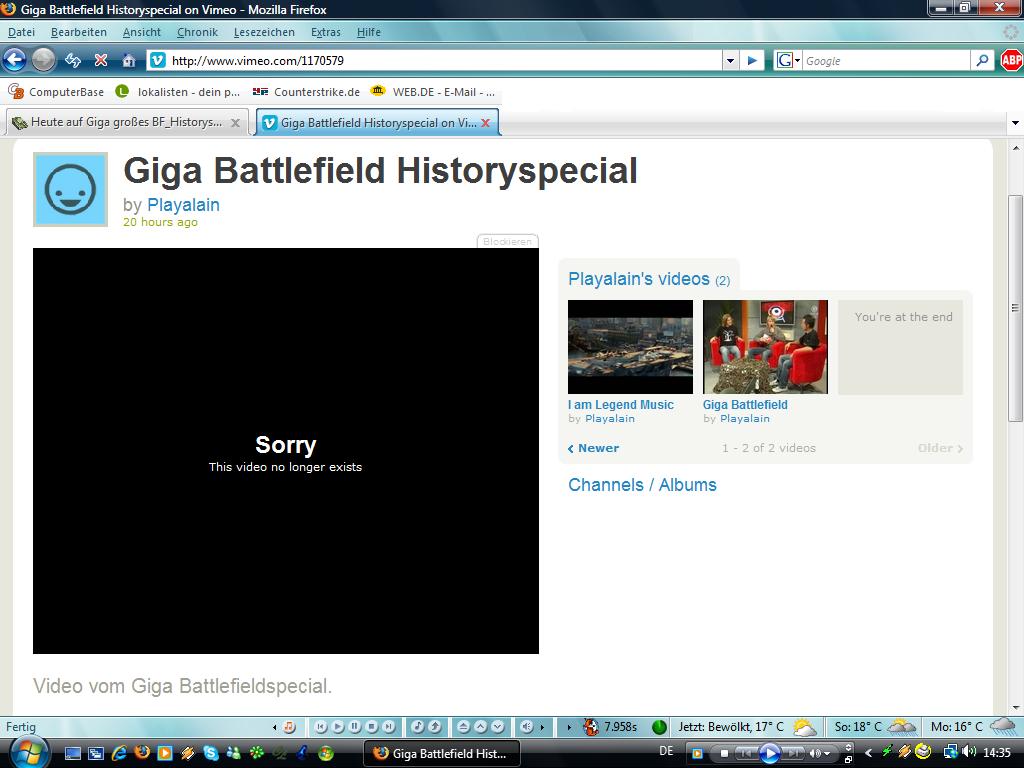
Task: Go to the Home page icon
Action: point(129,61)
